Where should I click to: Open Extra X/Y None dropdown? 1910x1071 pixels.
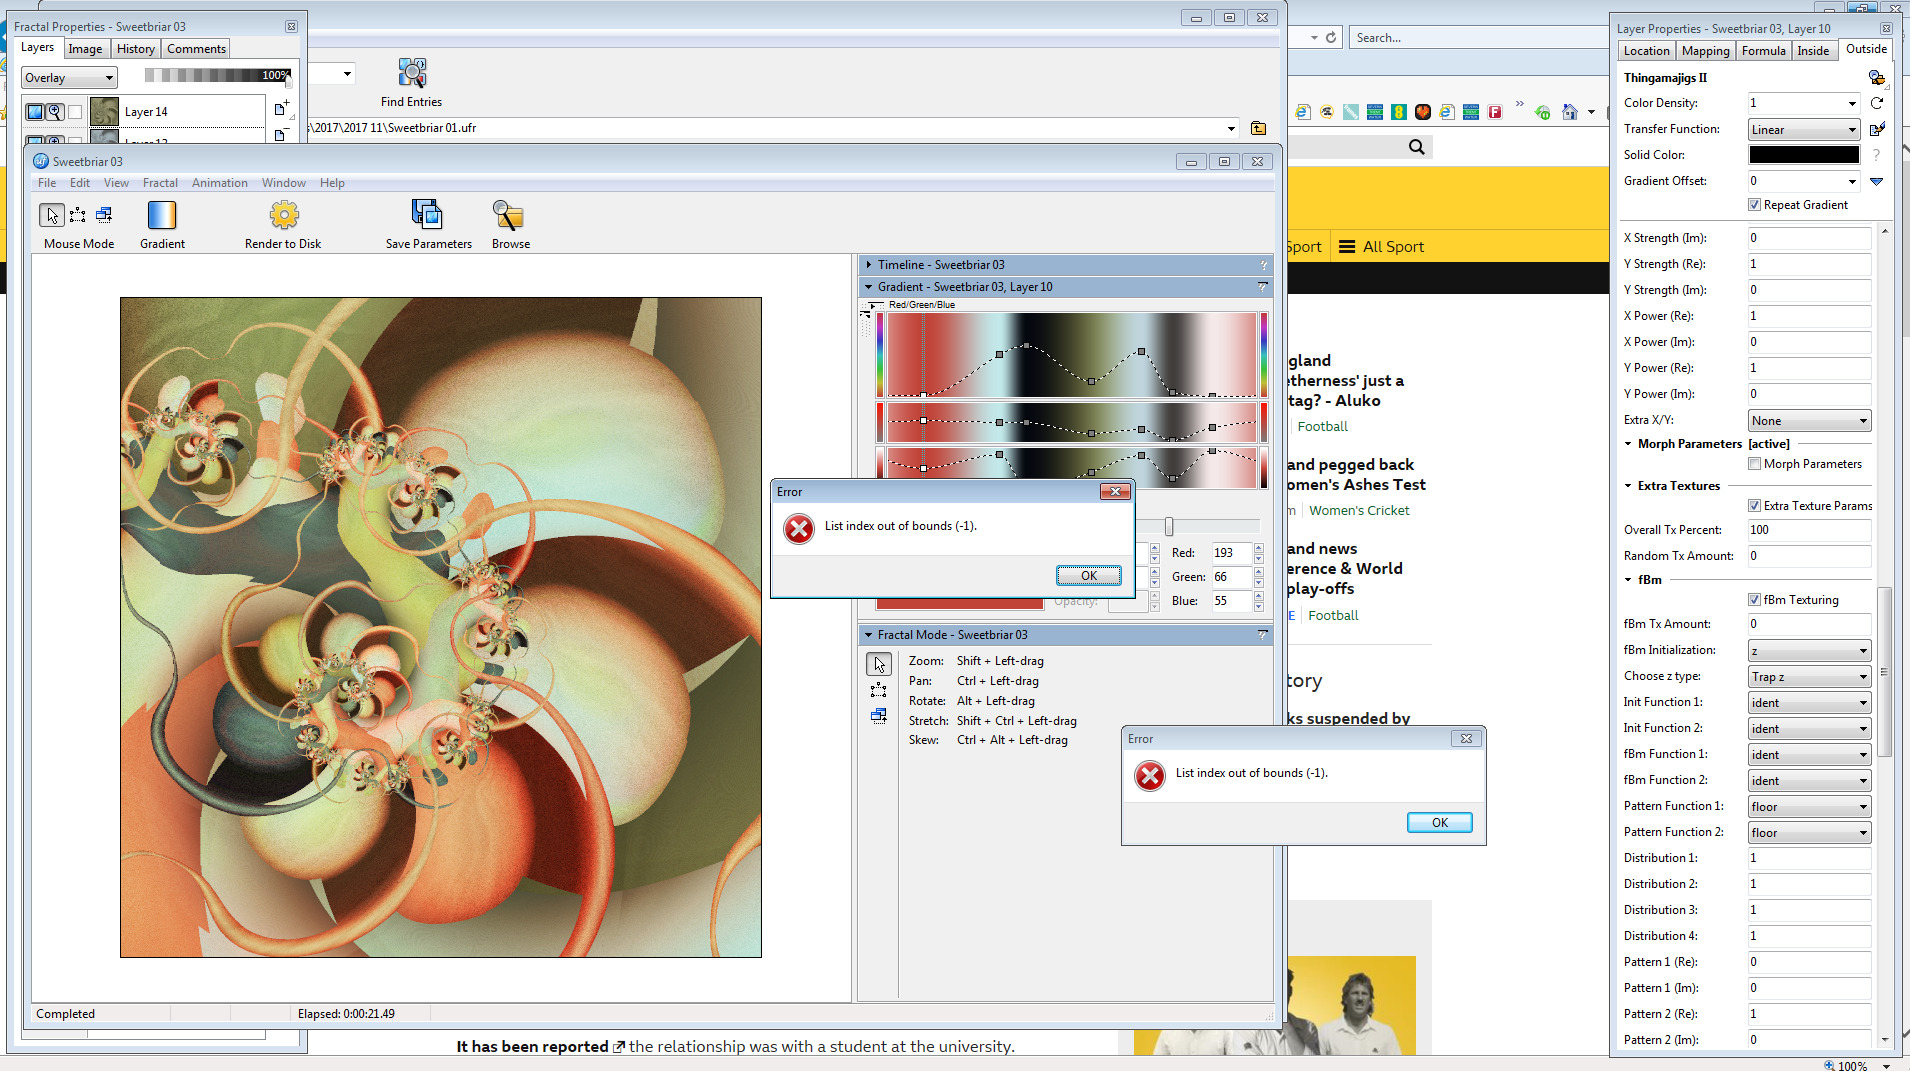point(1809,421)
